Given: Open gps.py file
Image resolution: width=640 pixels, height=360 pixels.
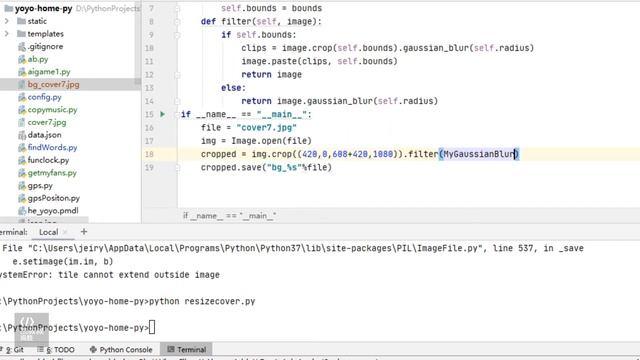Looking at the screenshot, I should (40, 186).
